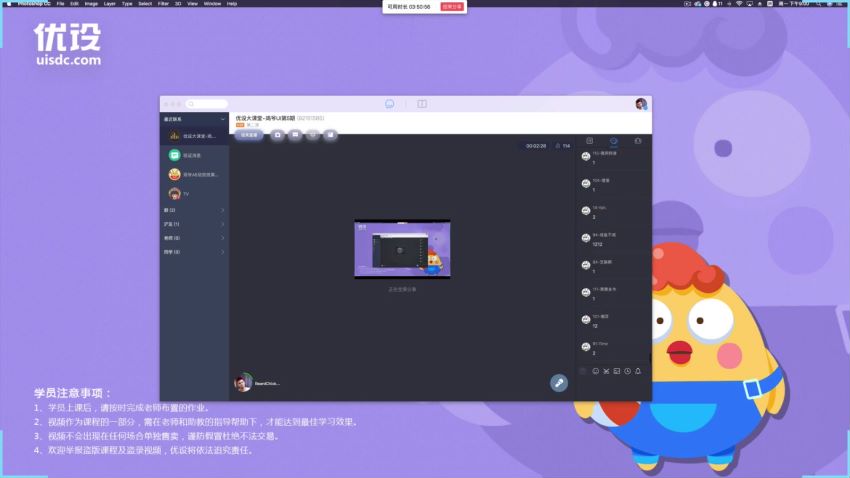850x478 pixels.
Task: Open the Photoshop CC menu in the menu bar
Action: click(34, 3)
